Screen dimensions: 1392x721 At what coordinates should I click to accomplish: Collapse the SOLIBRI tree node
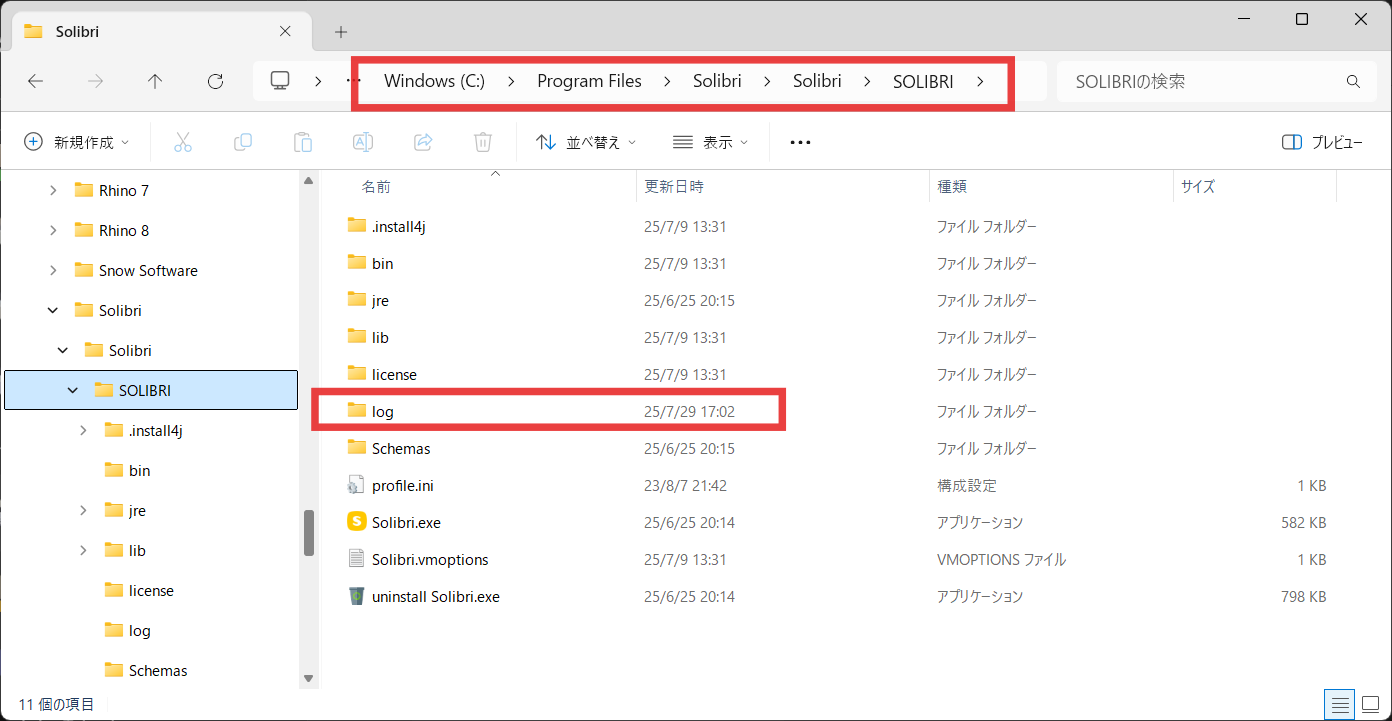coord(73,390)
